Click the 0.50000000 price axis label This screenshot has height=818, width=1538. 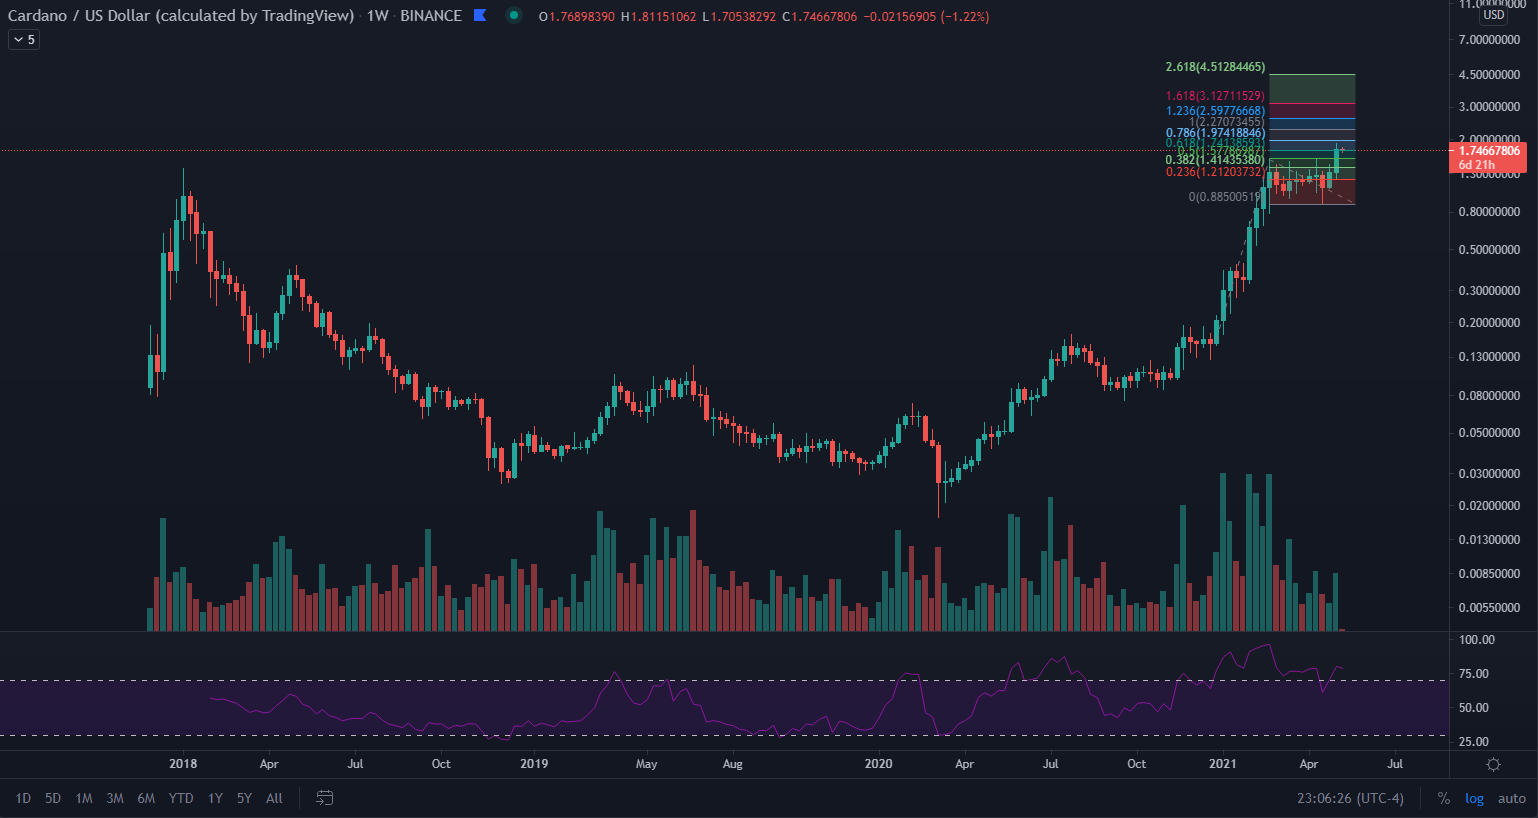pyautogui.click(x=1489, y=250)
